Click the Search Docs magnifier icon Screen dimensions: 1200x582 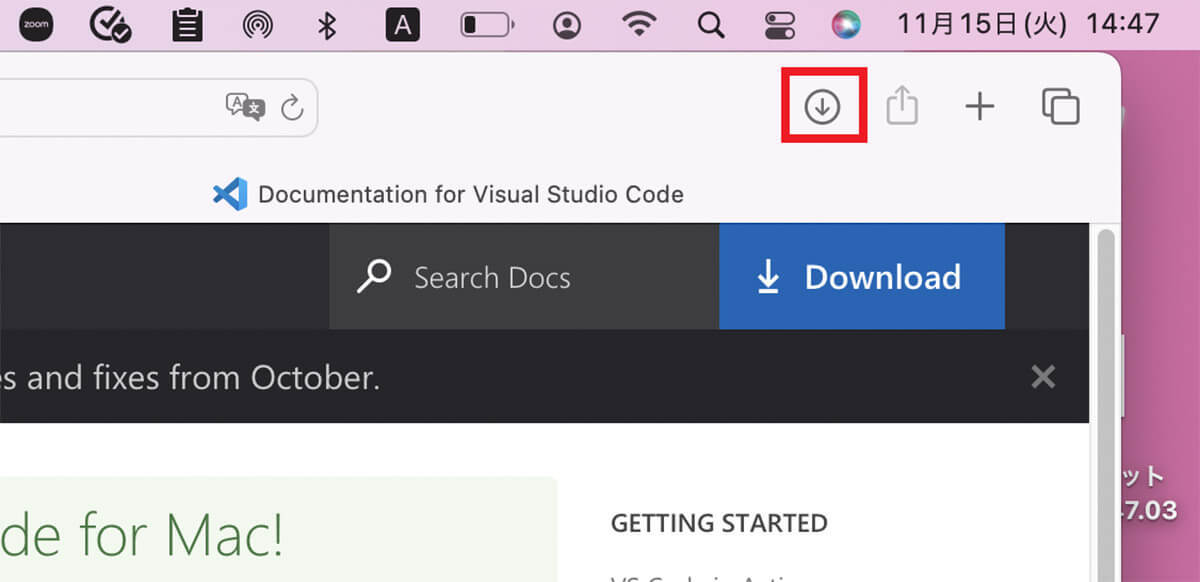point(374,277)
